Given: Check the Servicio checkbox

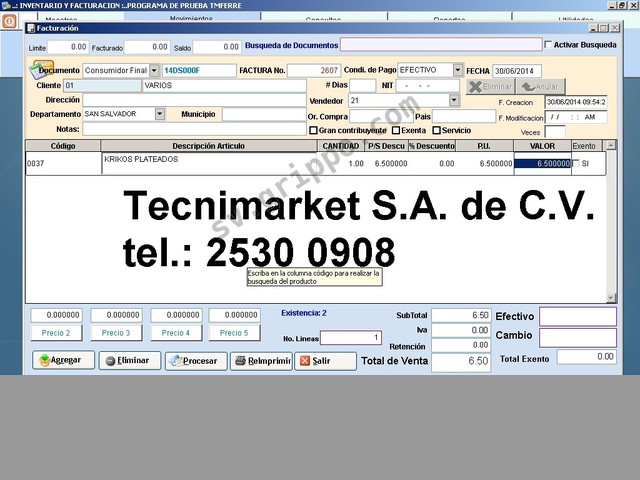Looking at the screenshot, I should tap(436, 130).
